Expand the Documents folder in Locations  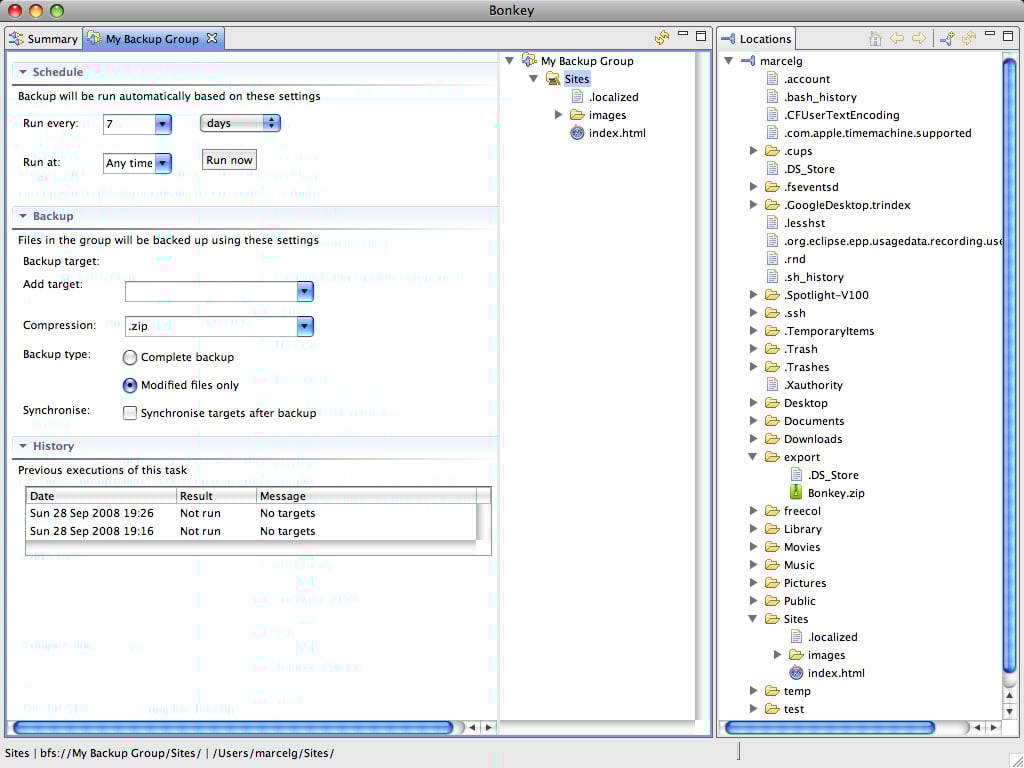pyautogui.click(x=754, y=421)
